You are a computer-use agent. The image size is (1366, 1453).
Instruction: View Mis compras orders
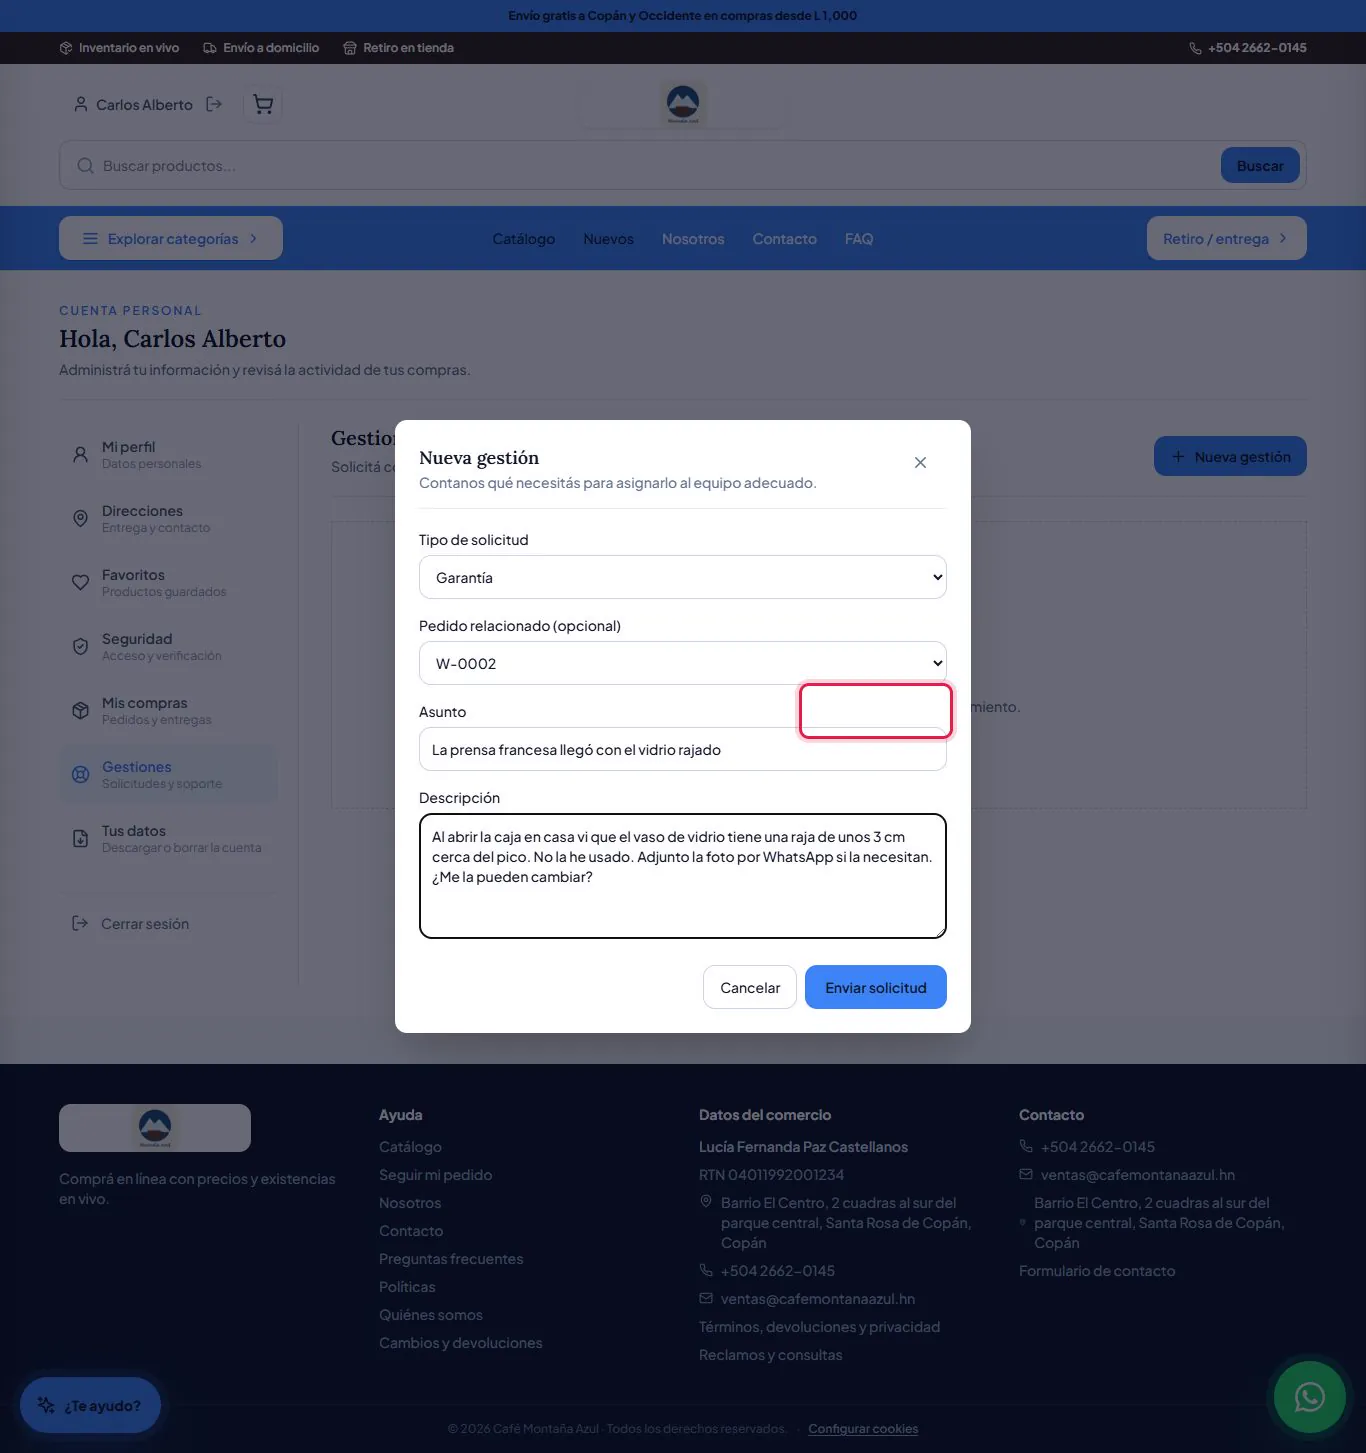[168, 710]
